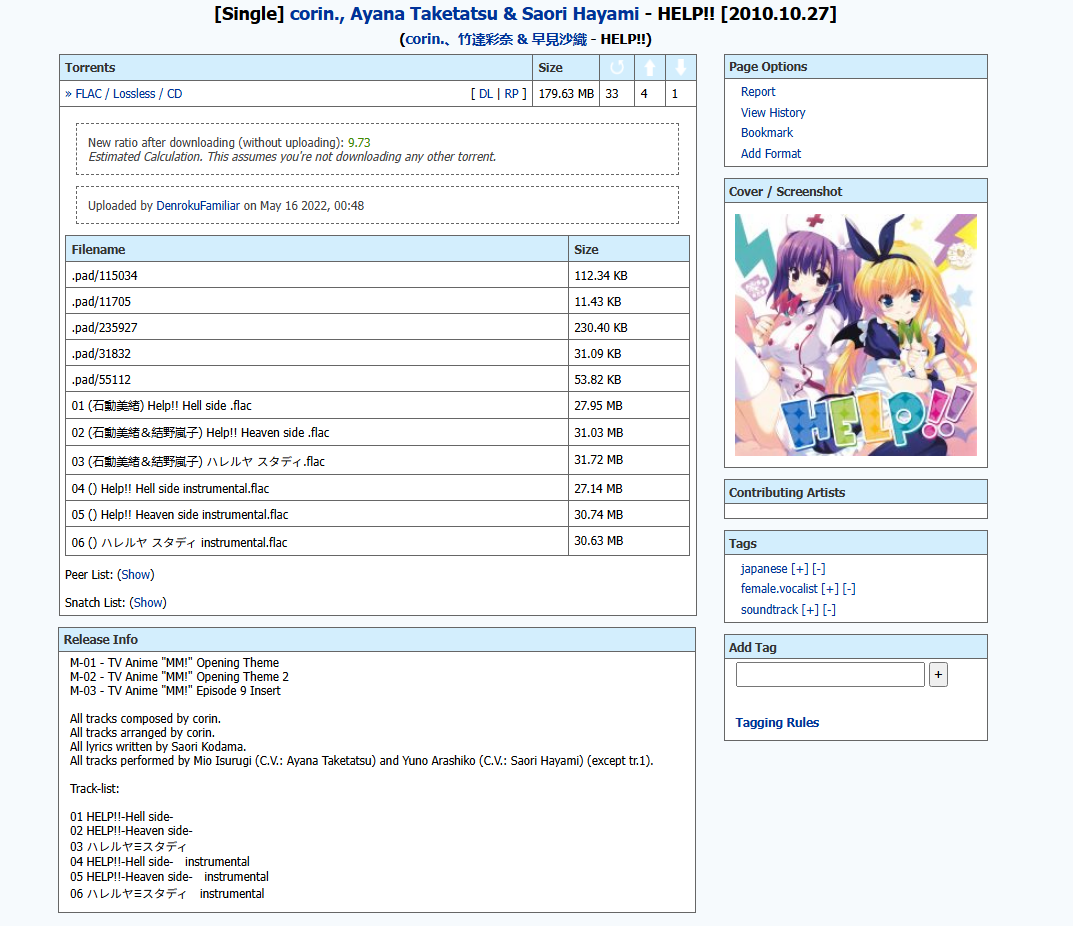Select file 01 Help!! Hell side .flac
Image resolution: width=1073 pixels, height=926 pixels.
(378, 405)
